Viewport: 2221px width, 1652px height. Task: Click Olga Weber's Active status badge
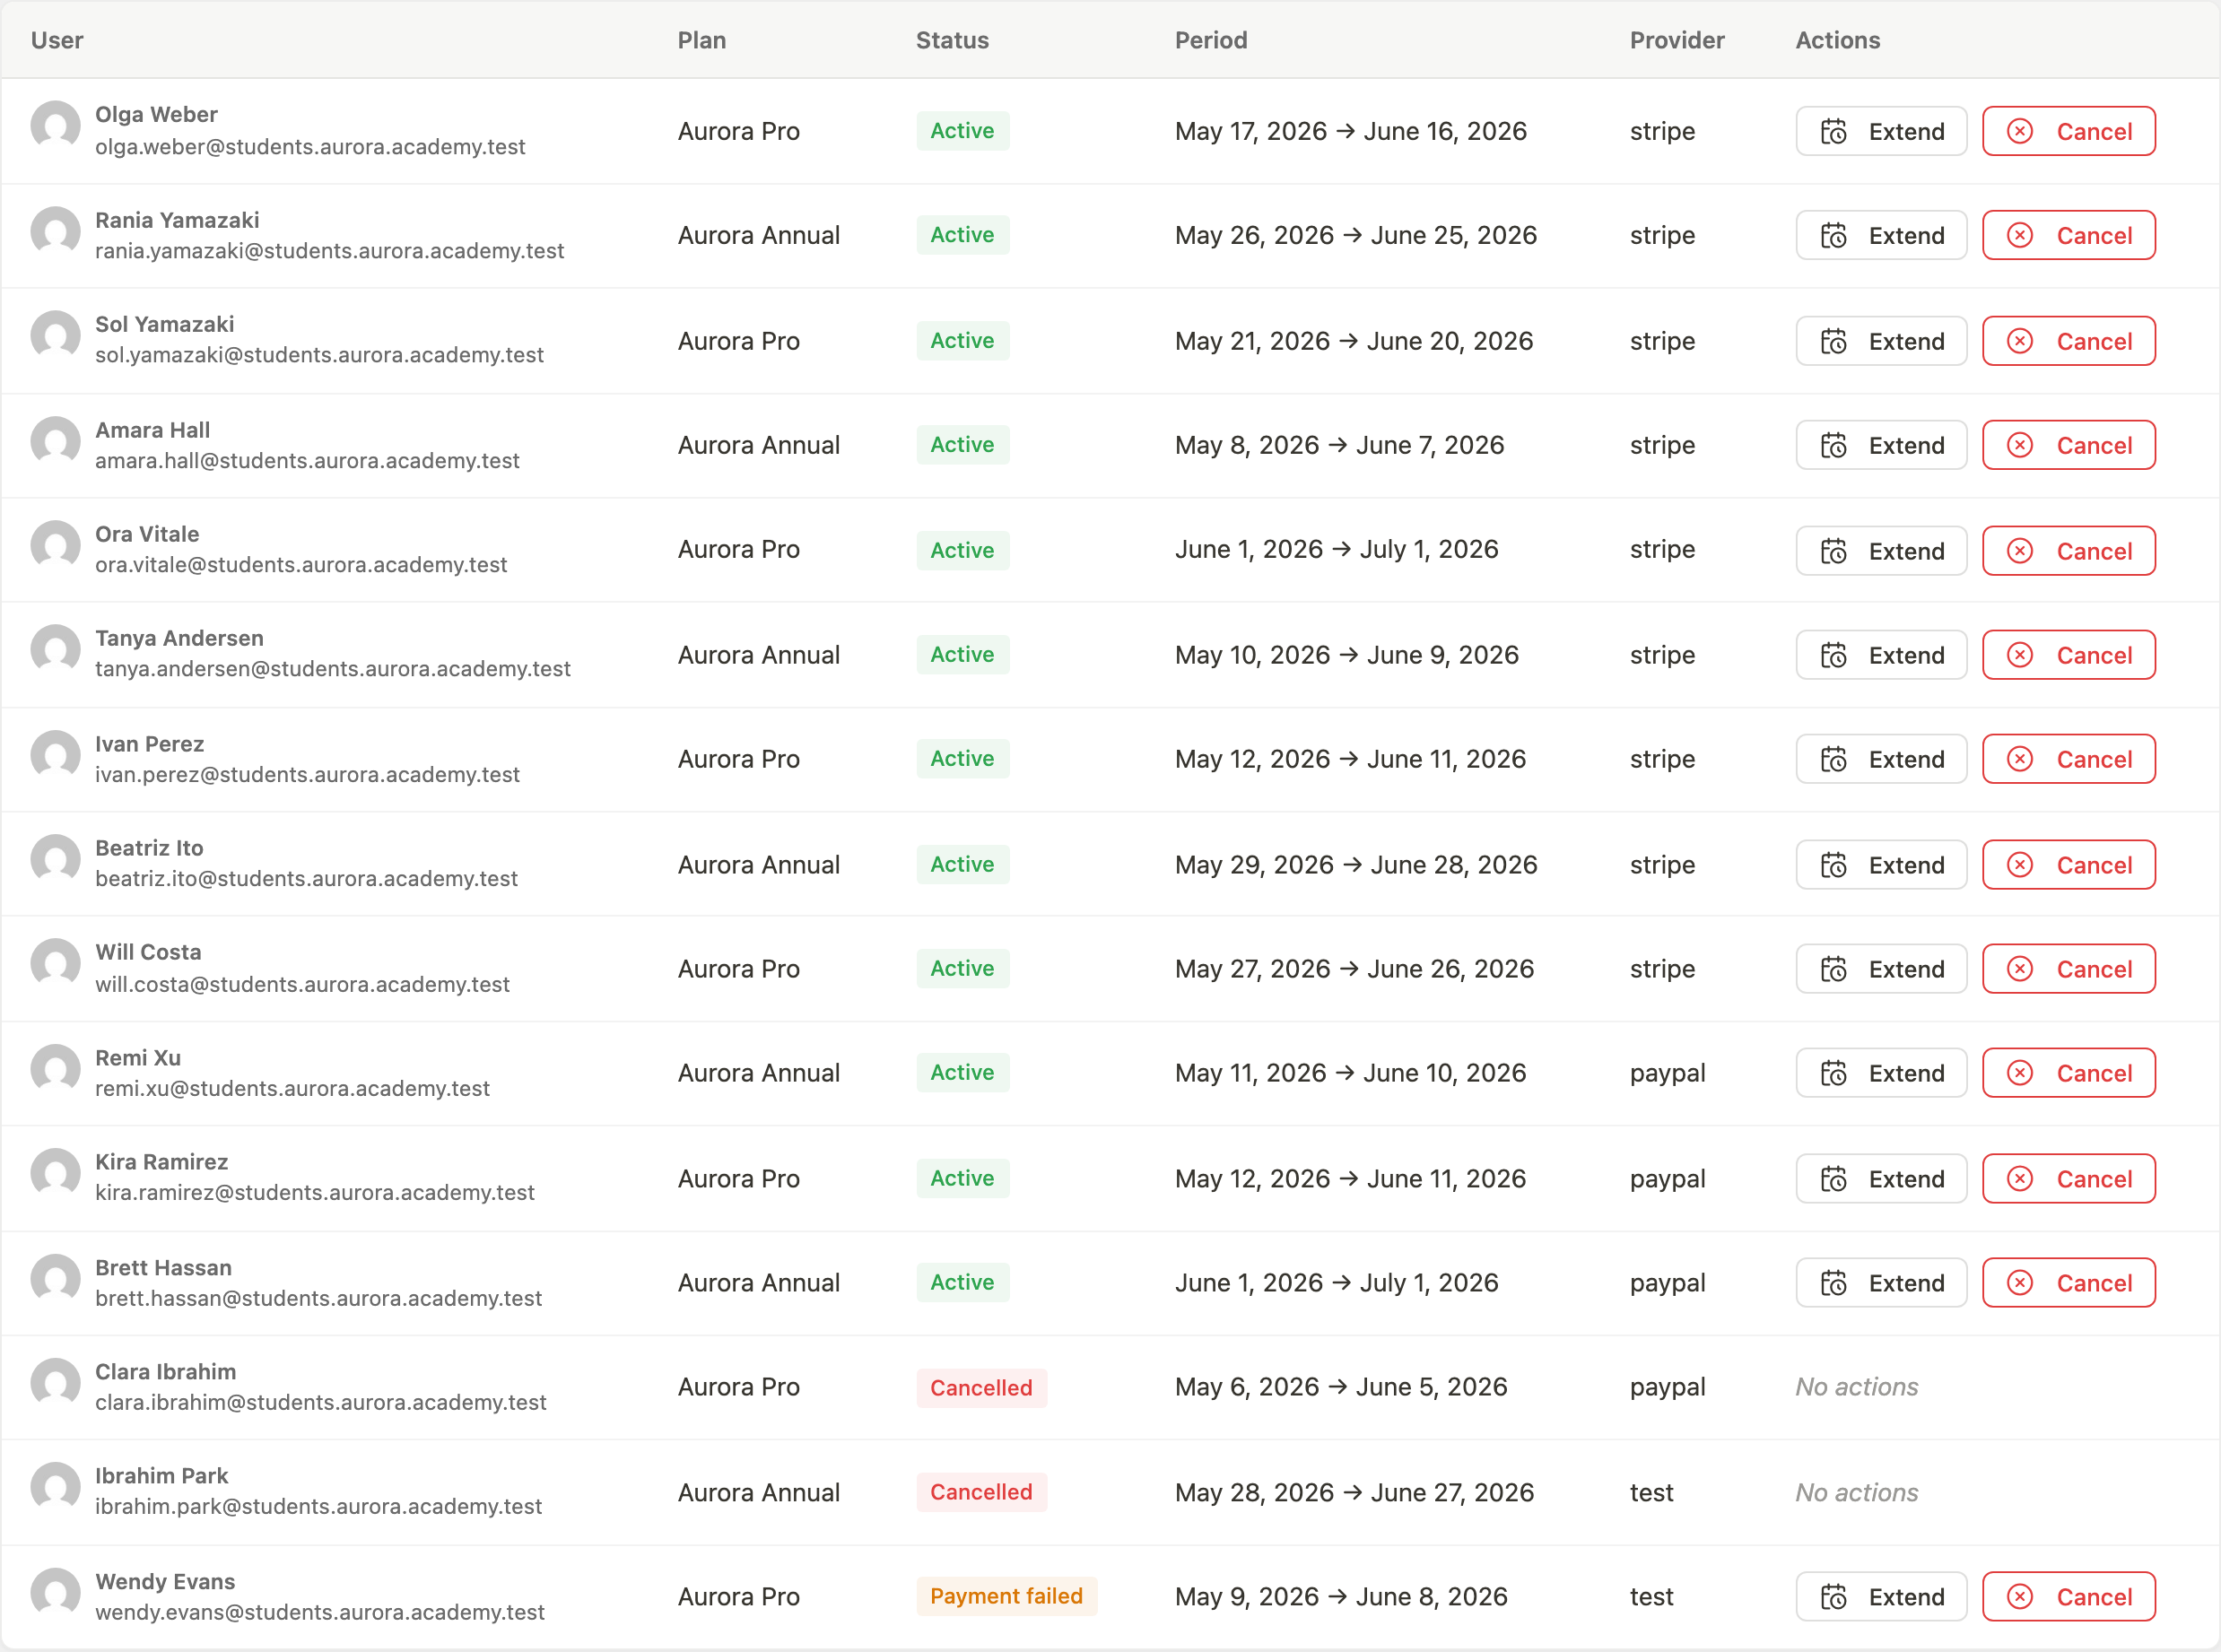(962, 131)
